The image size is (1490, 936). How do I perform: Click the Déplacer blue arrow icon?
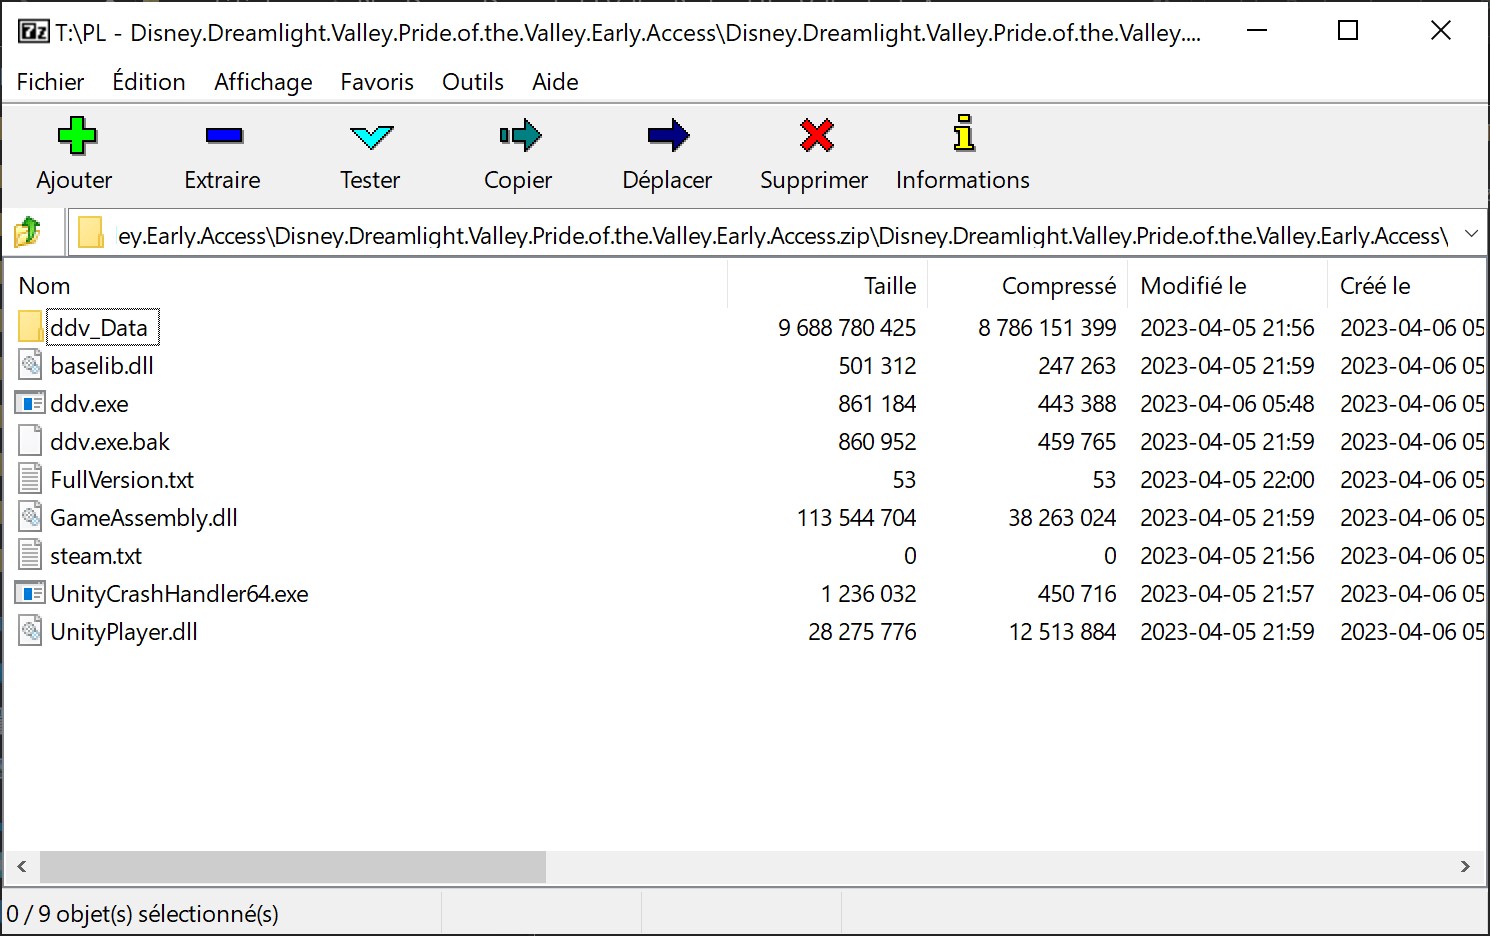pos(667,136)
